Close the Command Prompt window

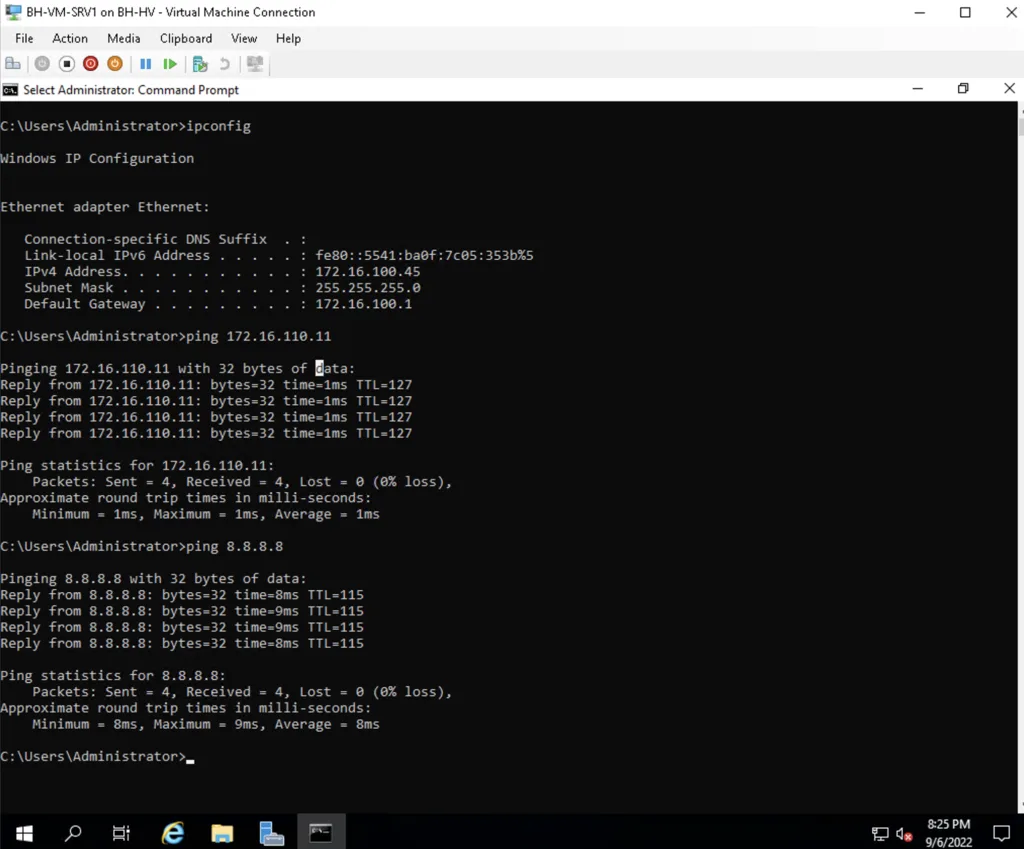pos(1009,89)
